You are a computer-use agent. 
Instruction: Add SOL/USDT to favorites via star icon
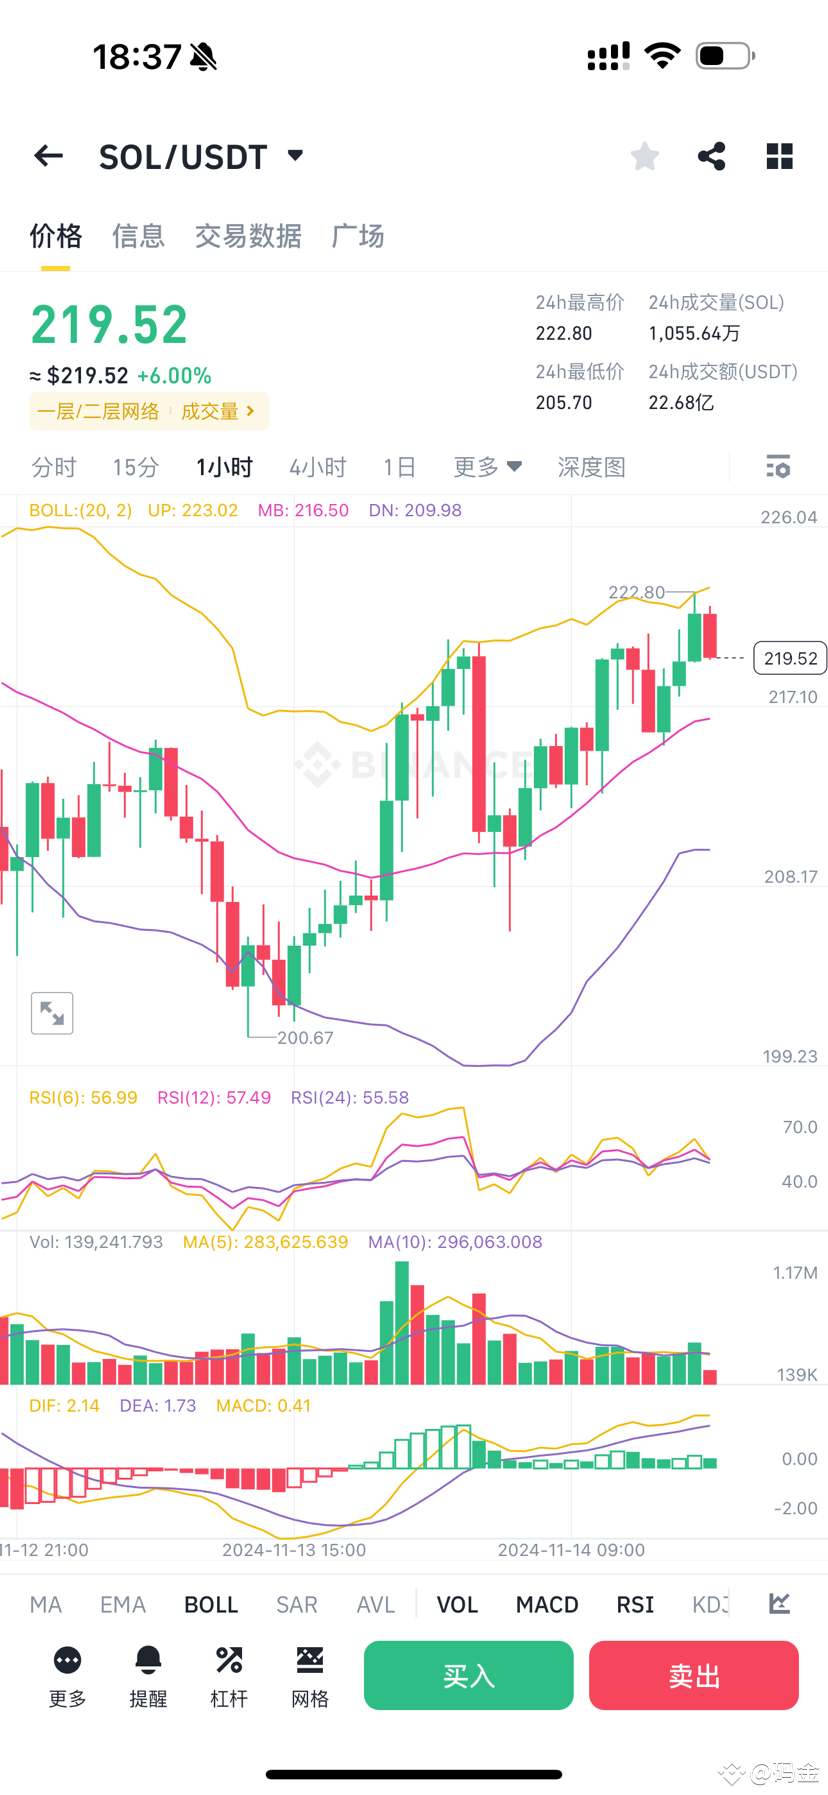click(644, 156)
